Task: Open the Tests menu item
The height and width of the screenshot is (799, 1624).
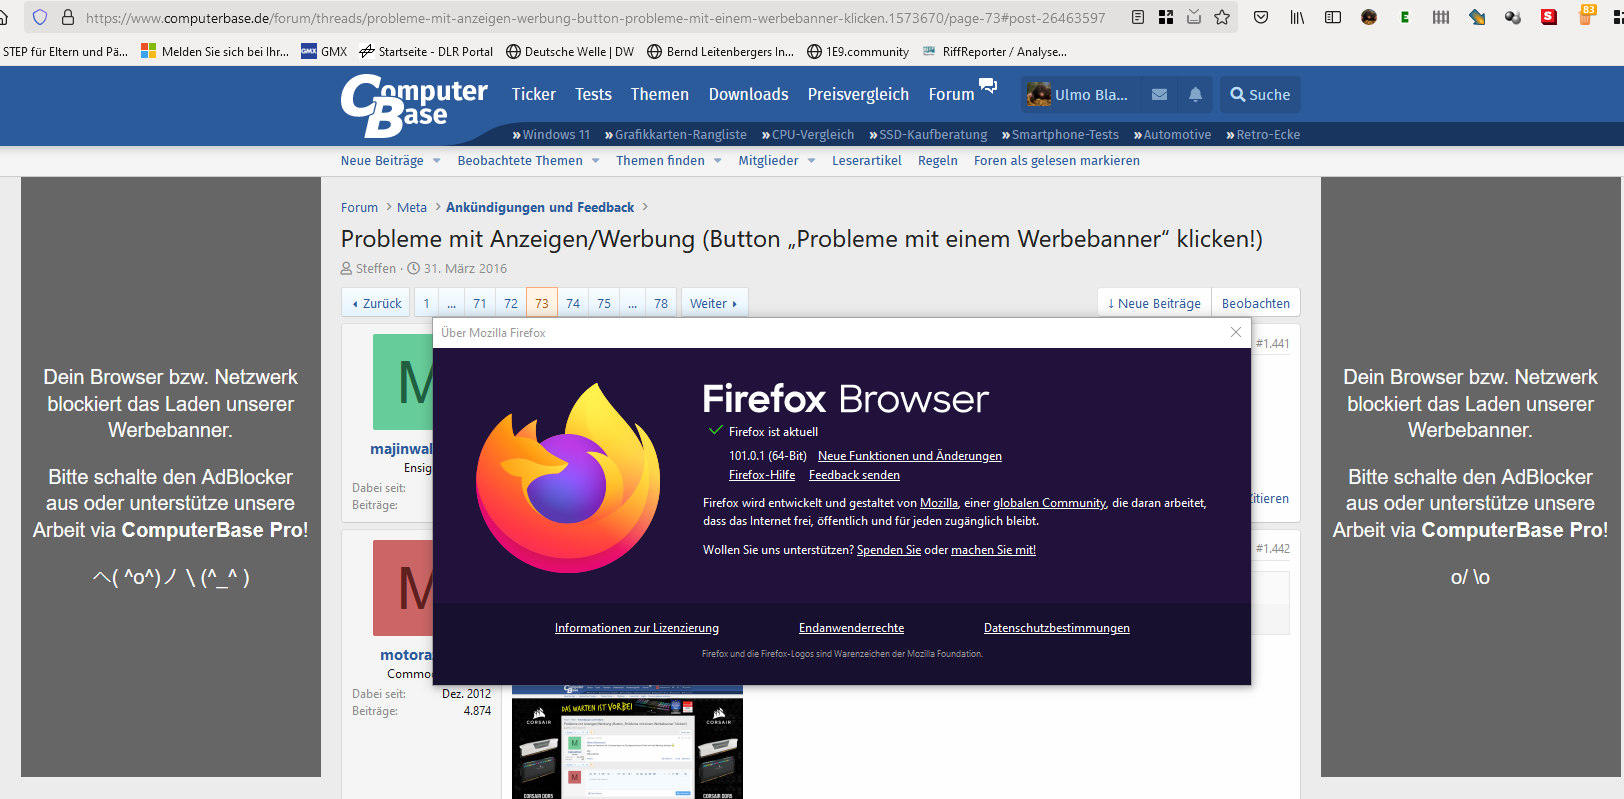Action: 593,94
